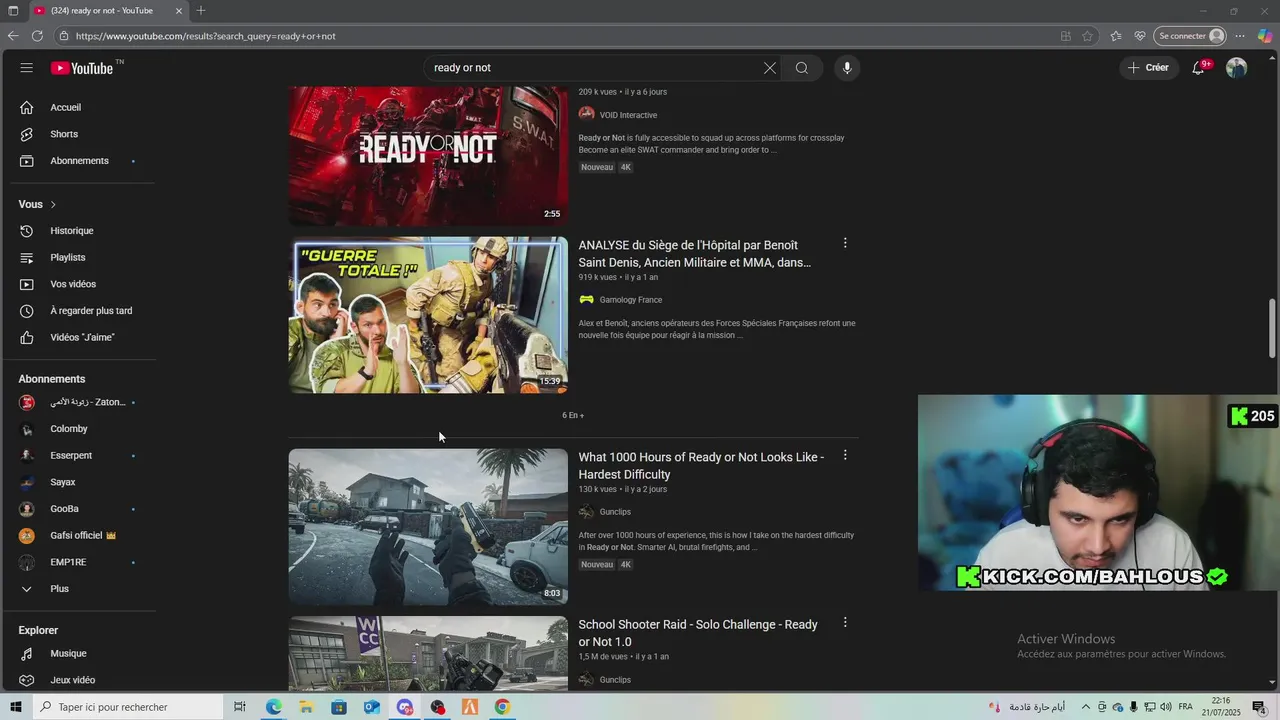This screenshot has height=720, width=1280.
Task: Open Browser essentials heart icon
Action: pyautogui.click(x=1140, y=36)
